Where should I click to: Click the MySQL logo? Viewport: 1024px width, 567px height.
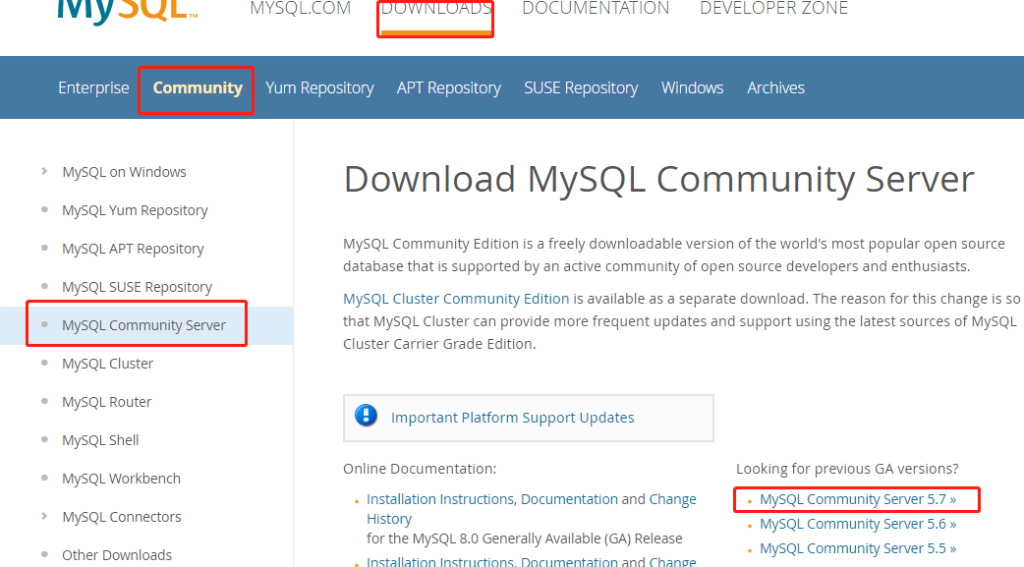pyautogui.click(x=127, y=12)
